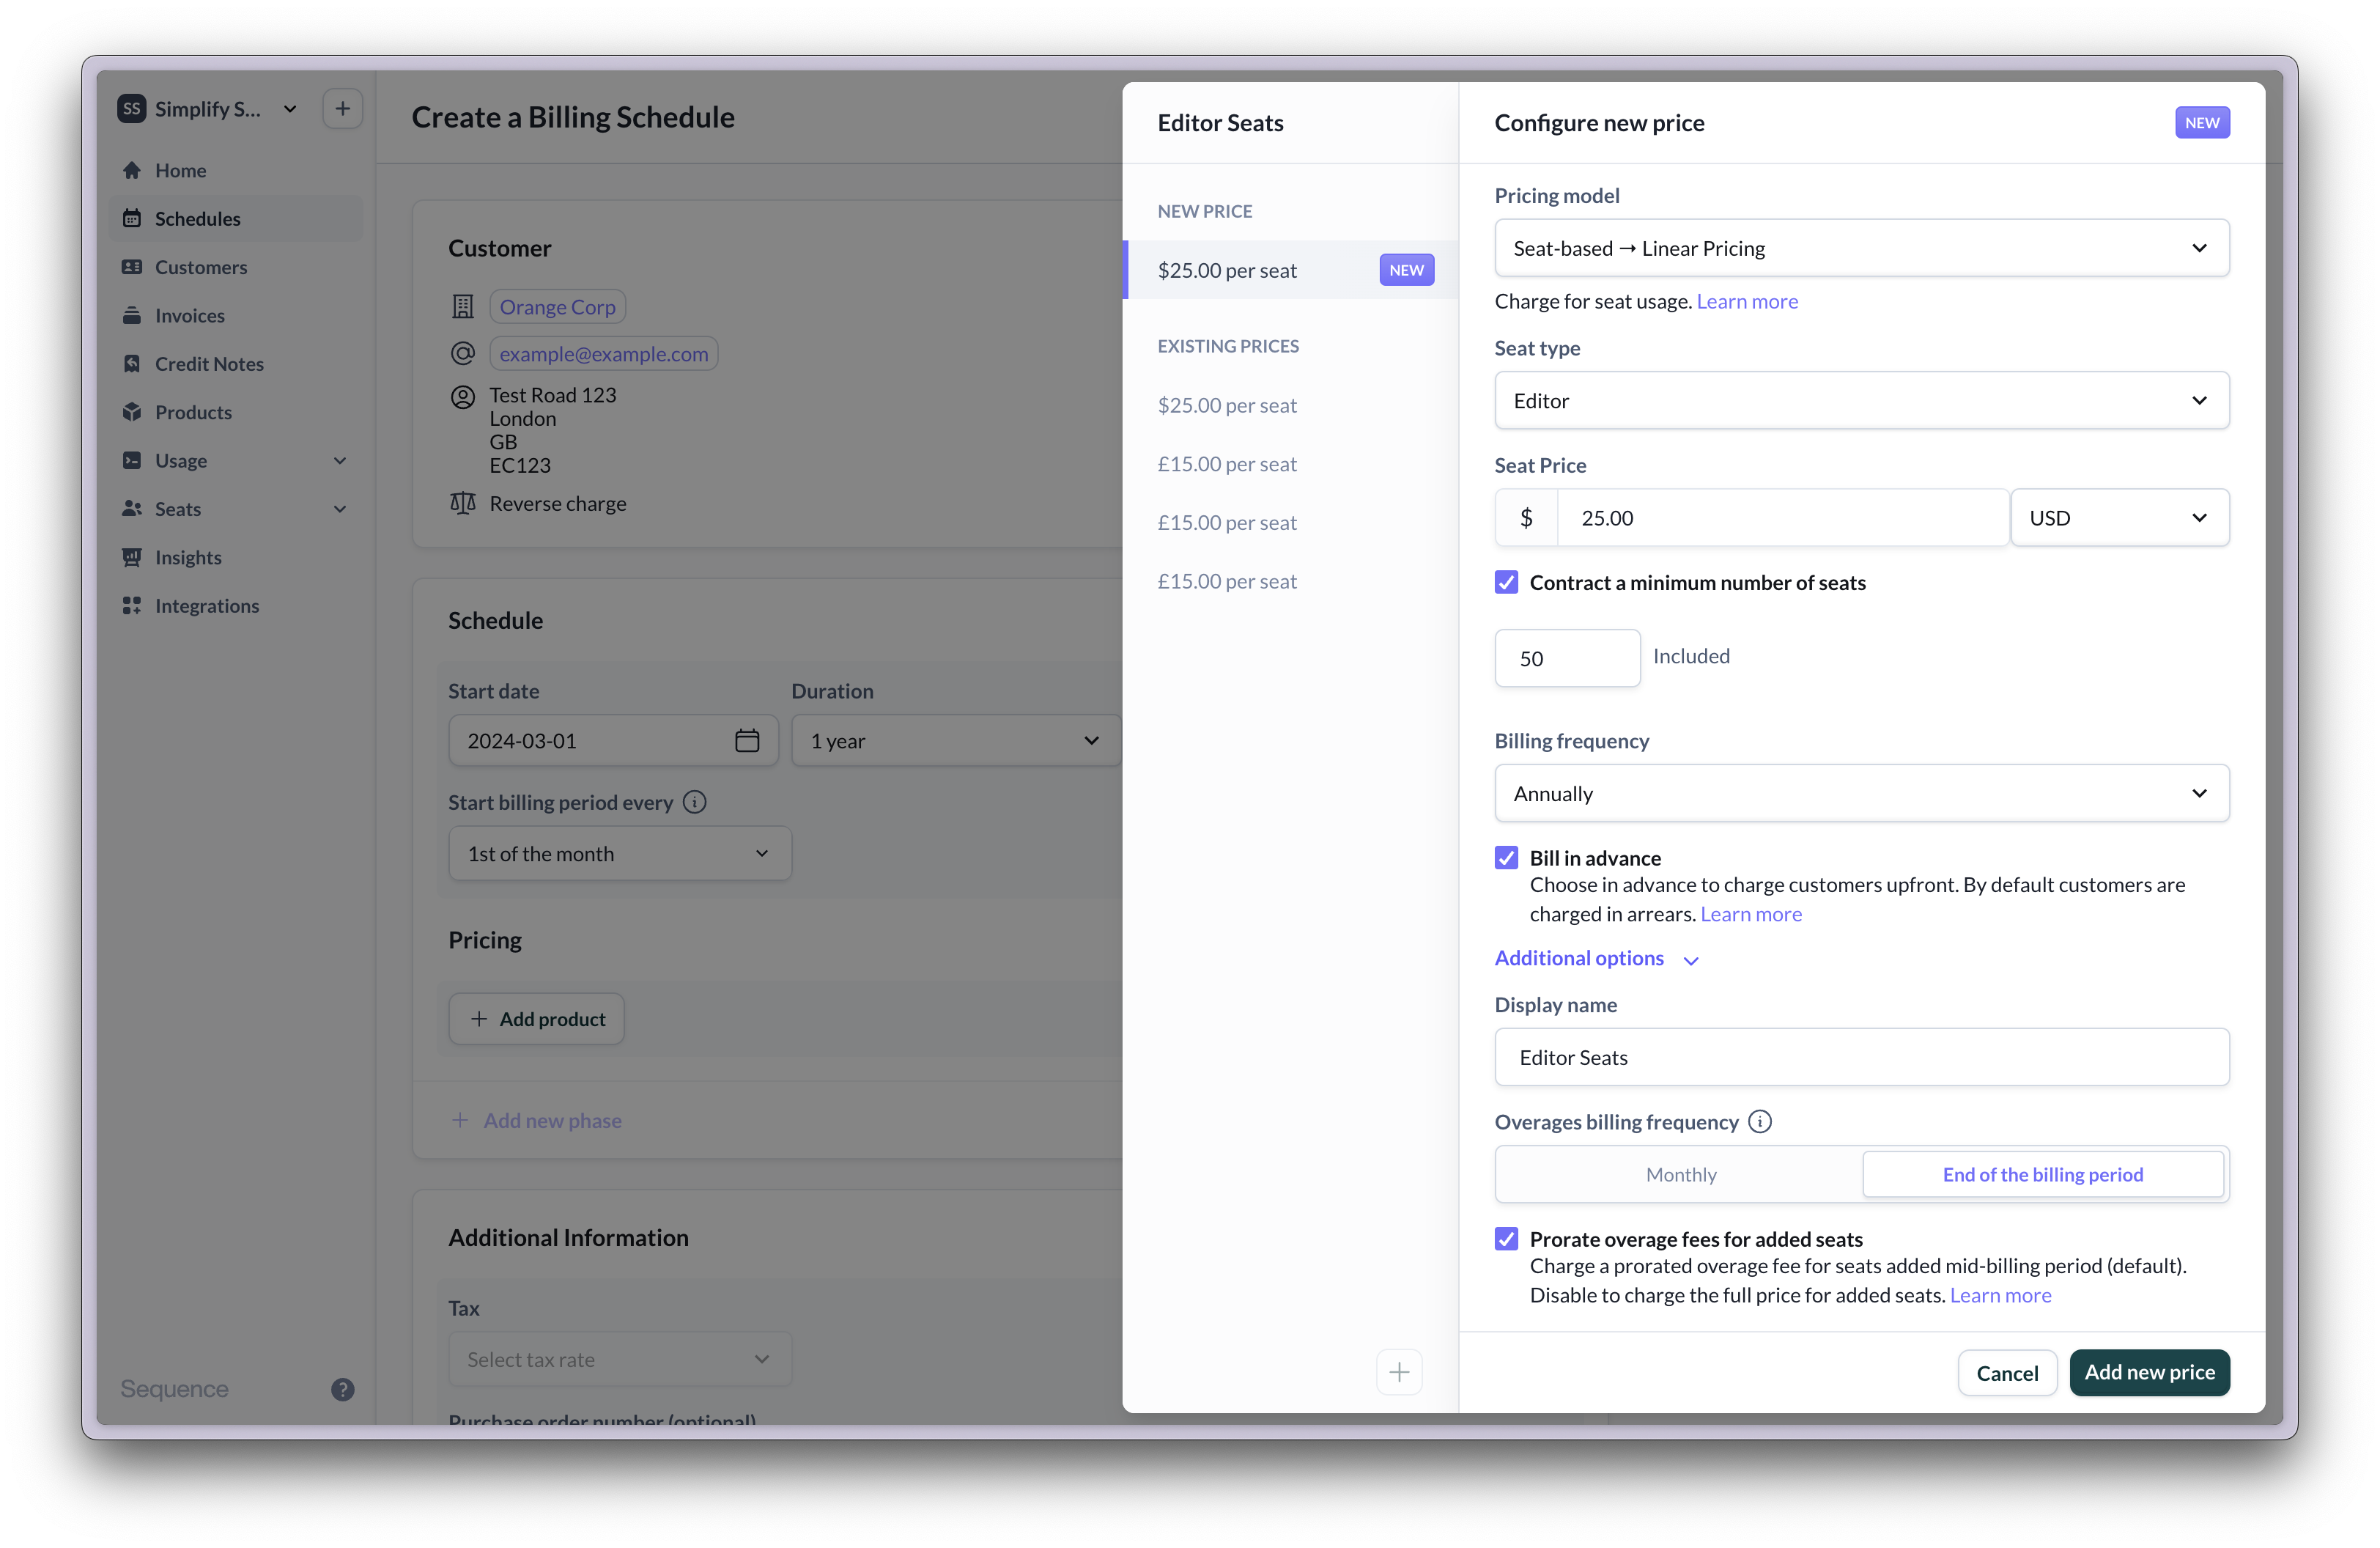Select the Customers icon in the sidebar
Image resolution: width=2380 pixels, height=1548 pixels.
[133, 267]
